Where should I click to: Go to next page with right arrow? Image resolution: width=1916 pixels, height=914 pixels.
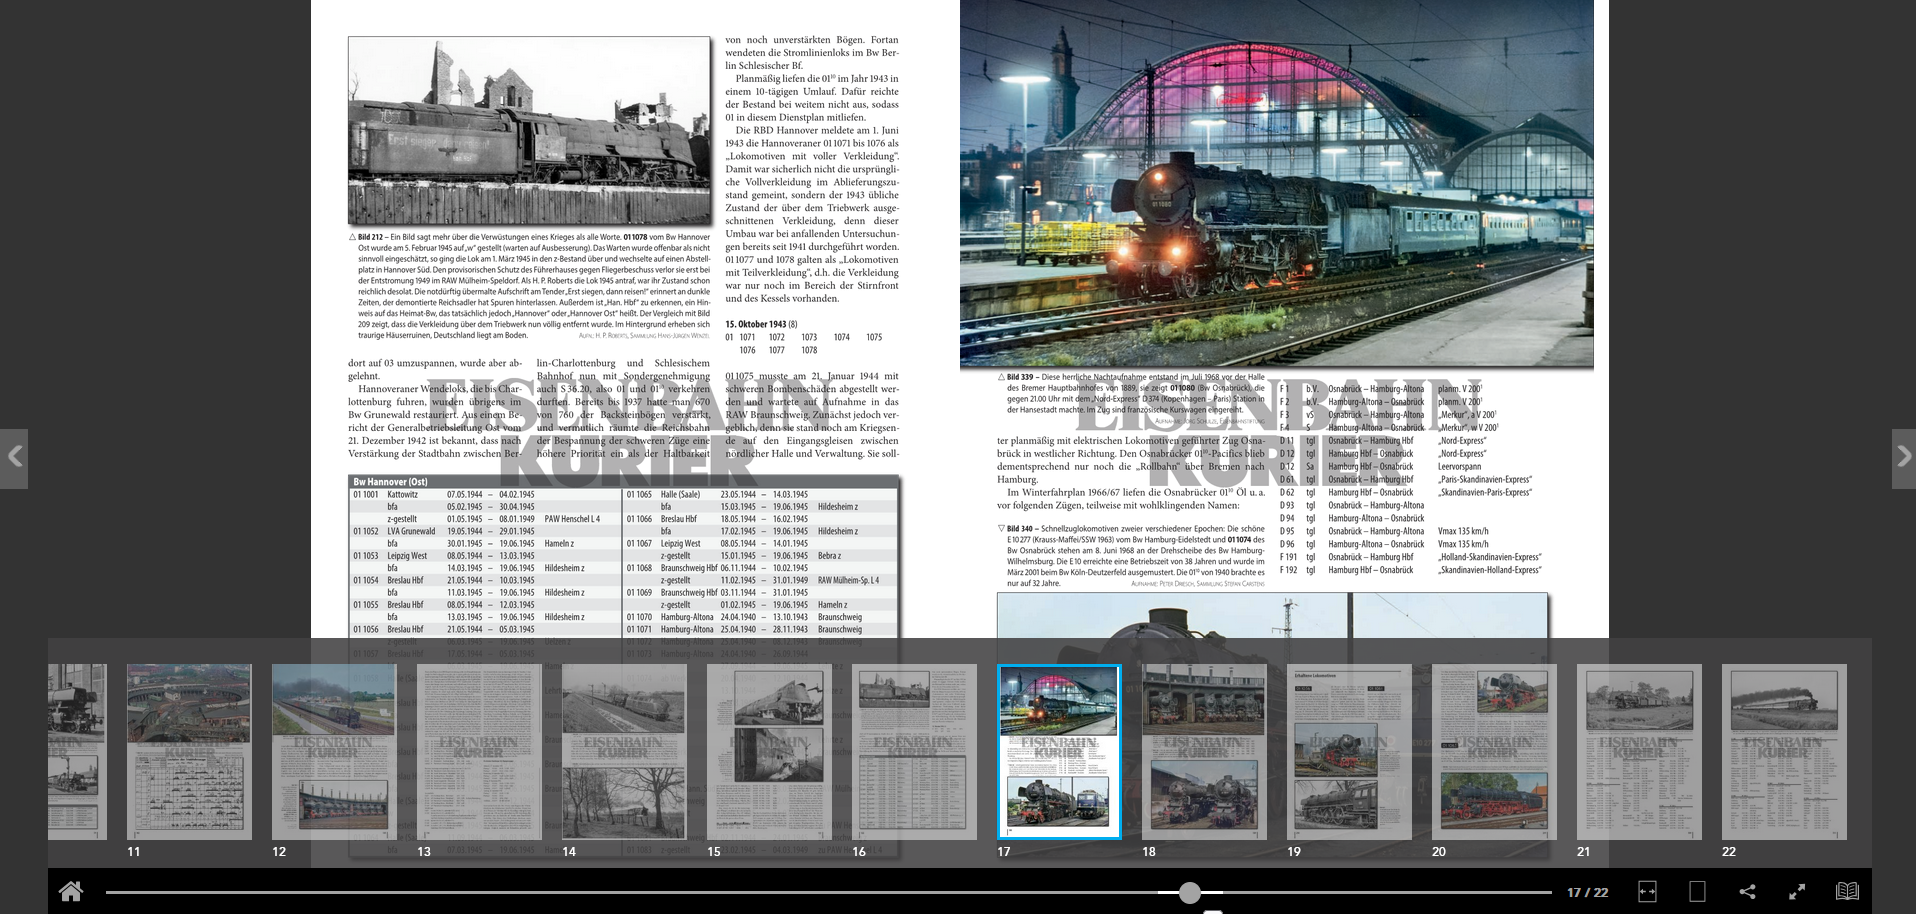click(1902, 458)
